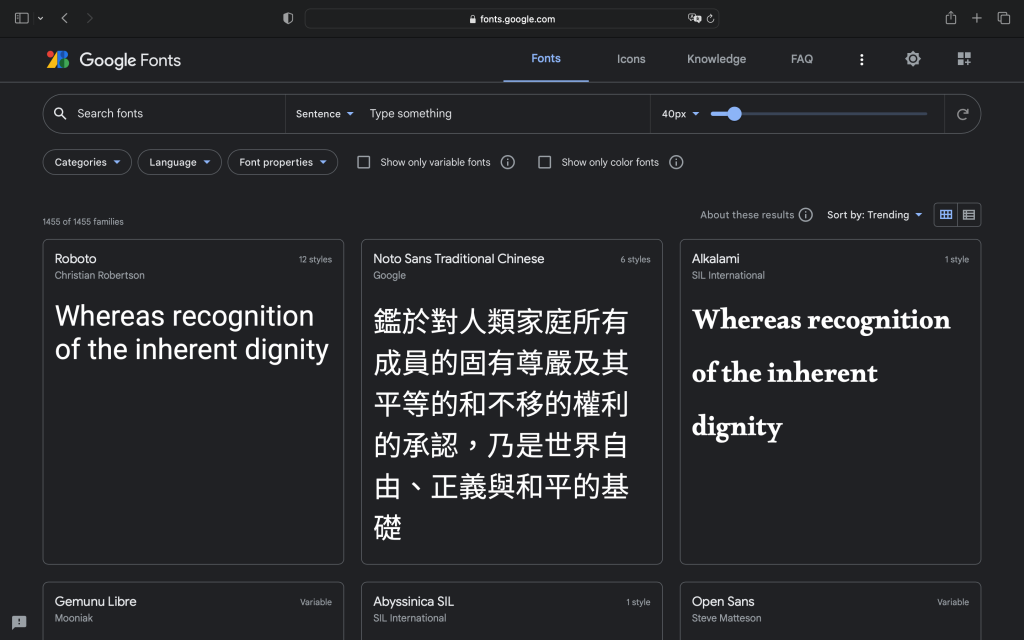Switch to grid view layout
Viewport: 1024px width, 640px height.
(946, 215)
